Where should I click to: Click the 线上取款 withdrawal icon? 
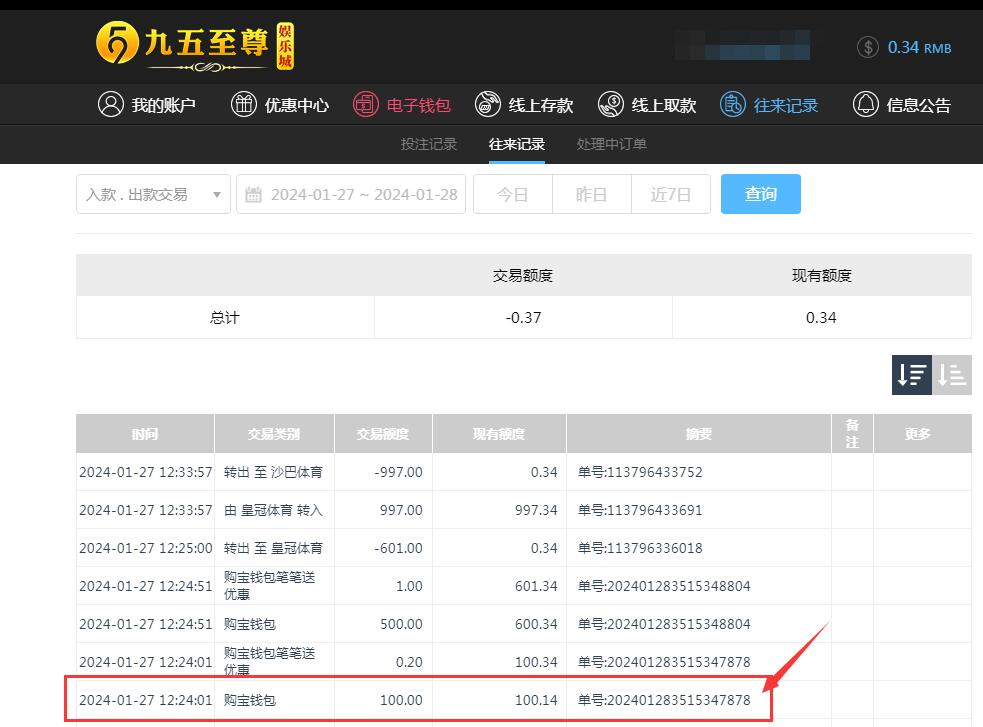click(x=611, y=104)
